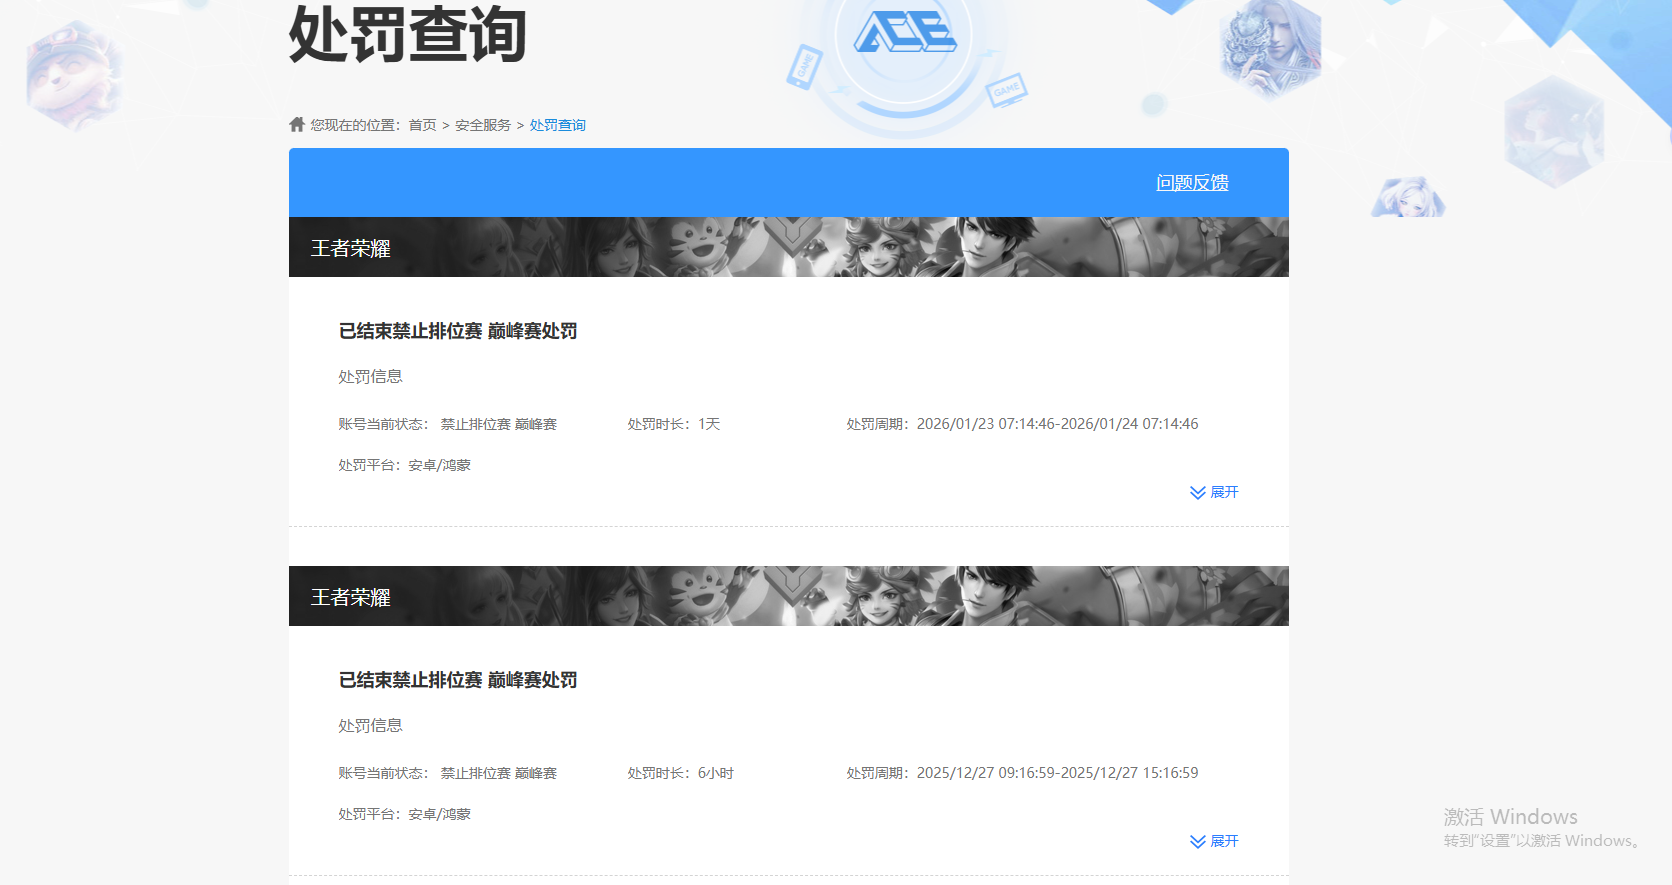
Task: Click 处罚查询 breadcrumb link
Action: pyautogui.click(x=558, y=125)
